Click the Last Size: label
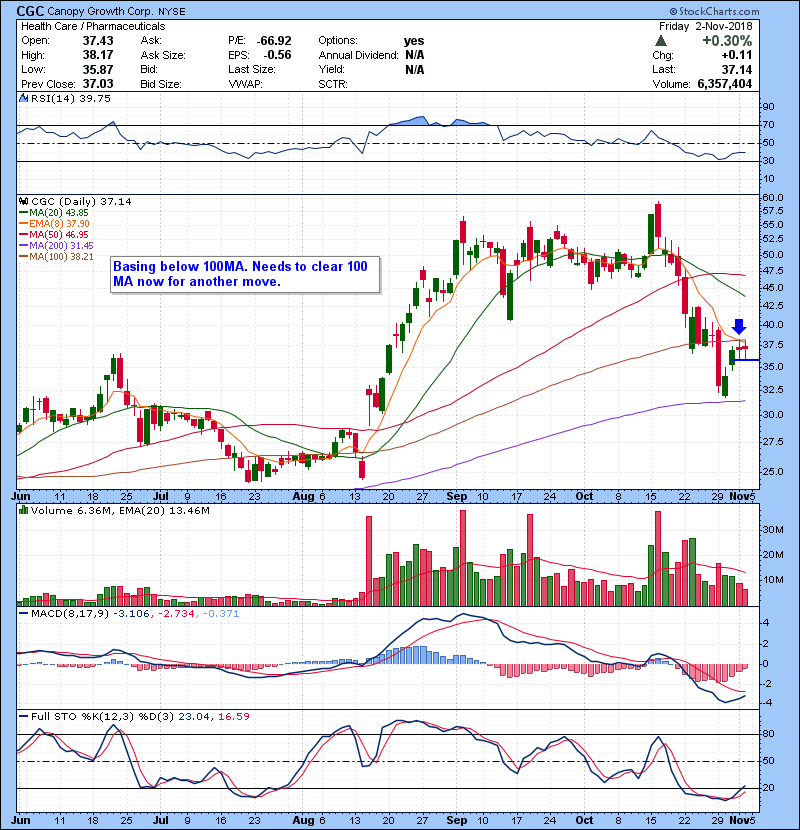The height and width of the screenshot is (830, 800). click(x=252, y=69)
